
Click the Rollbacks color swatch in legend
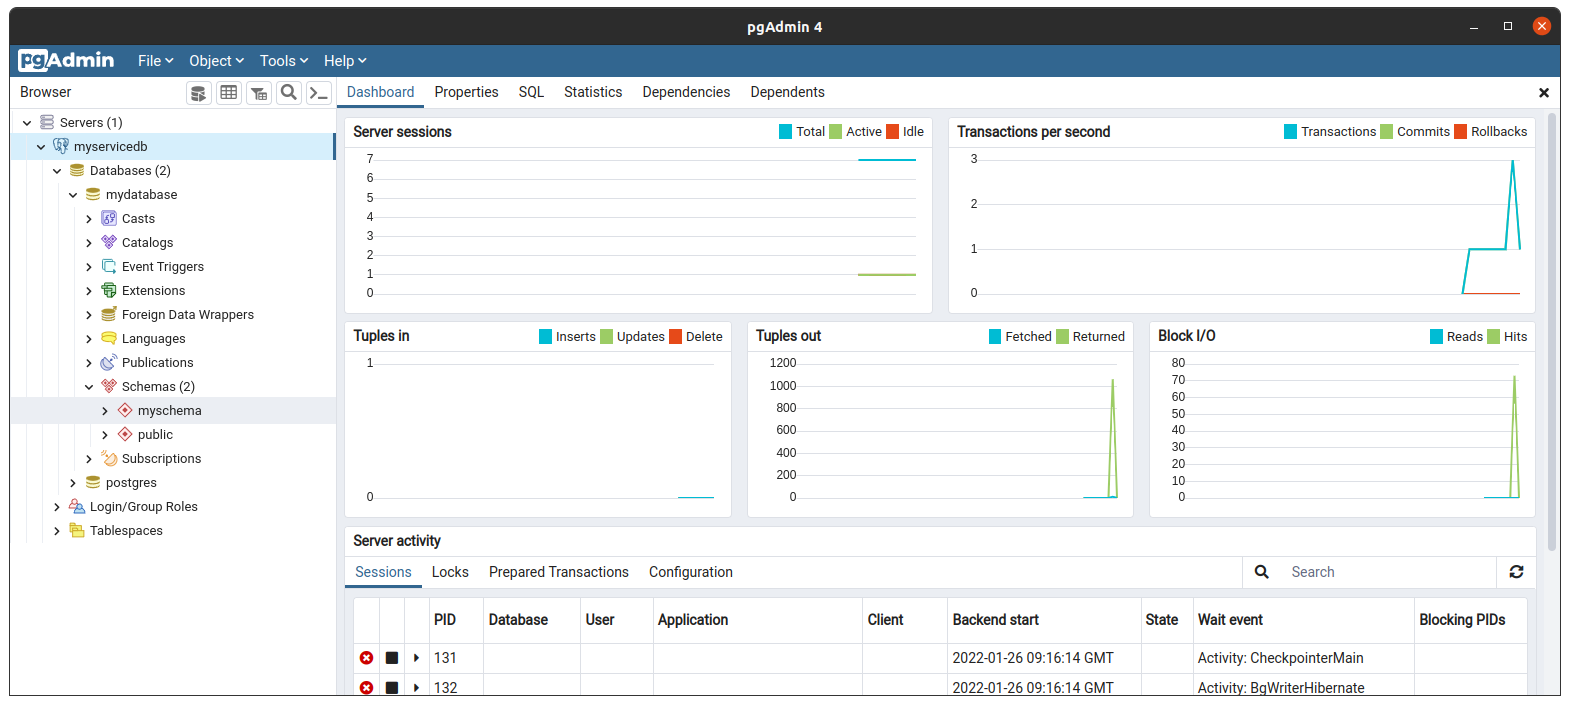(1461, 132)
